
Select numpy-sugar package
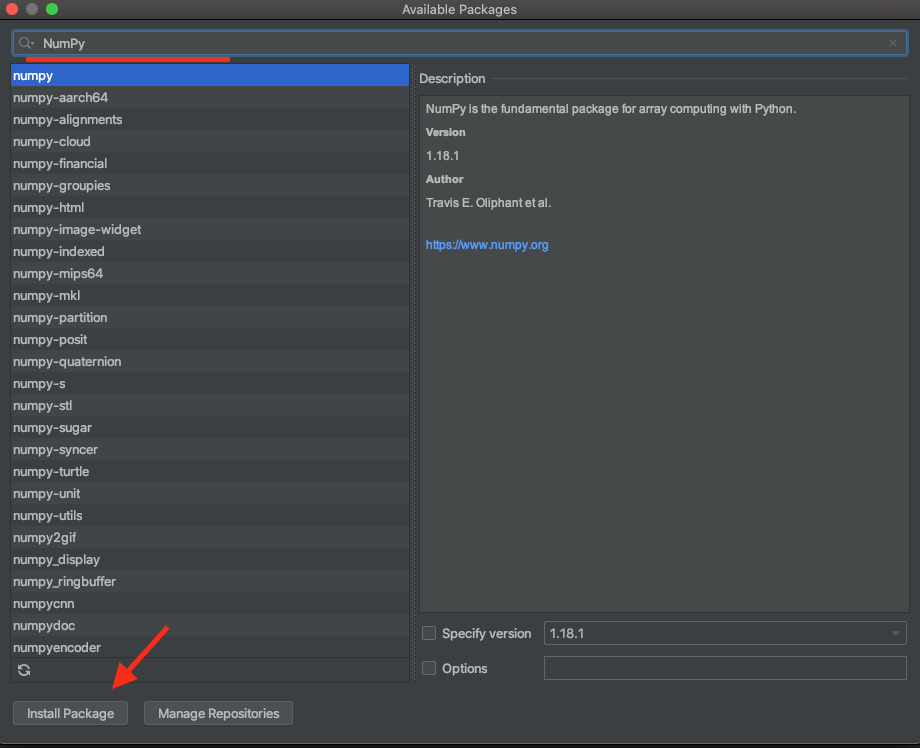210,428
